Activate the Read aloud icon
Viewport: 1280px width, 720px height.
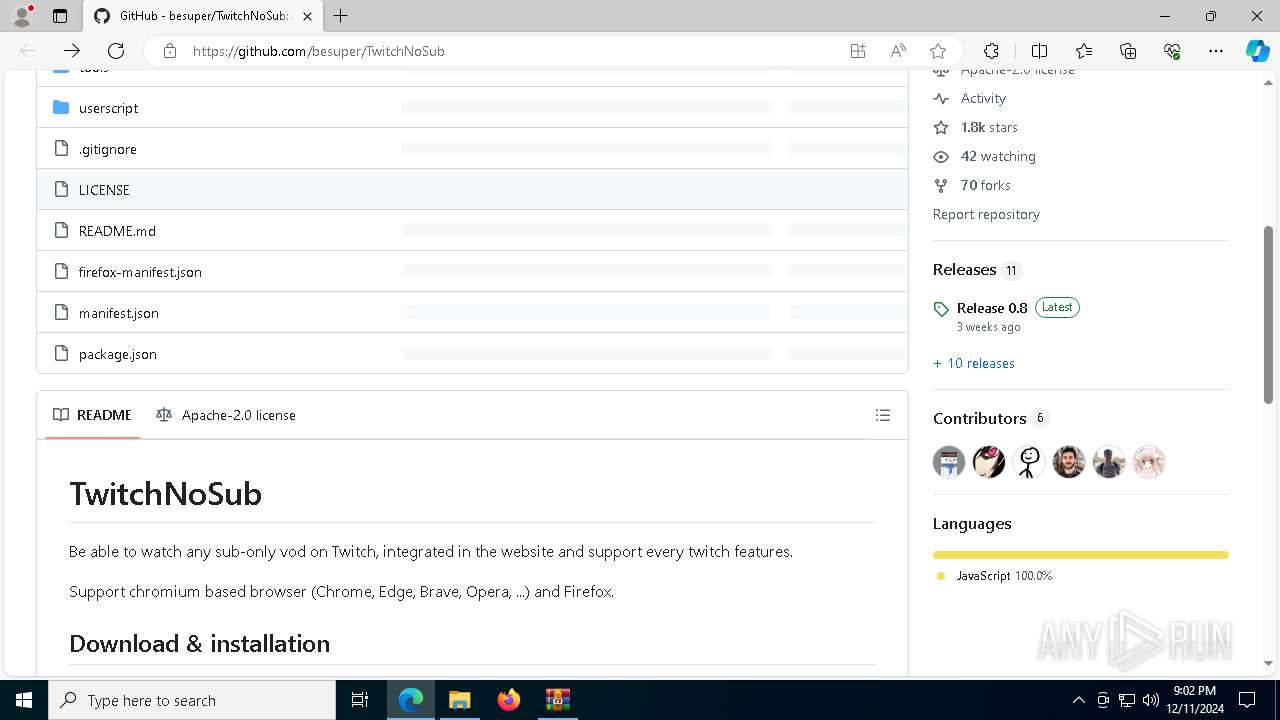click(898, 51)
